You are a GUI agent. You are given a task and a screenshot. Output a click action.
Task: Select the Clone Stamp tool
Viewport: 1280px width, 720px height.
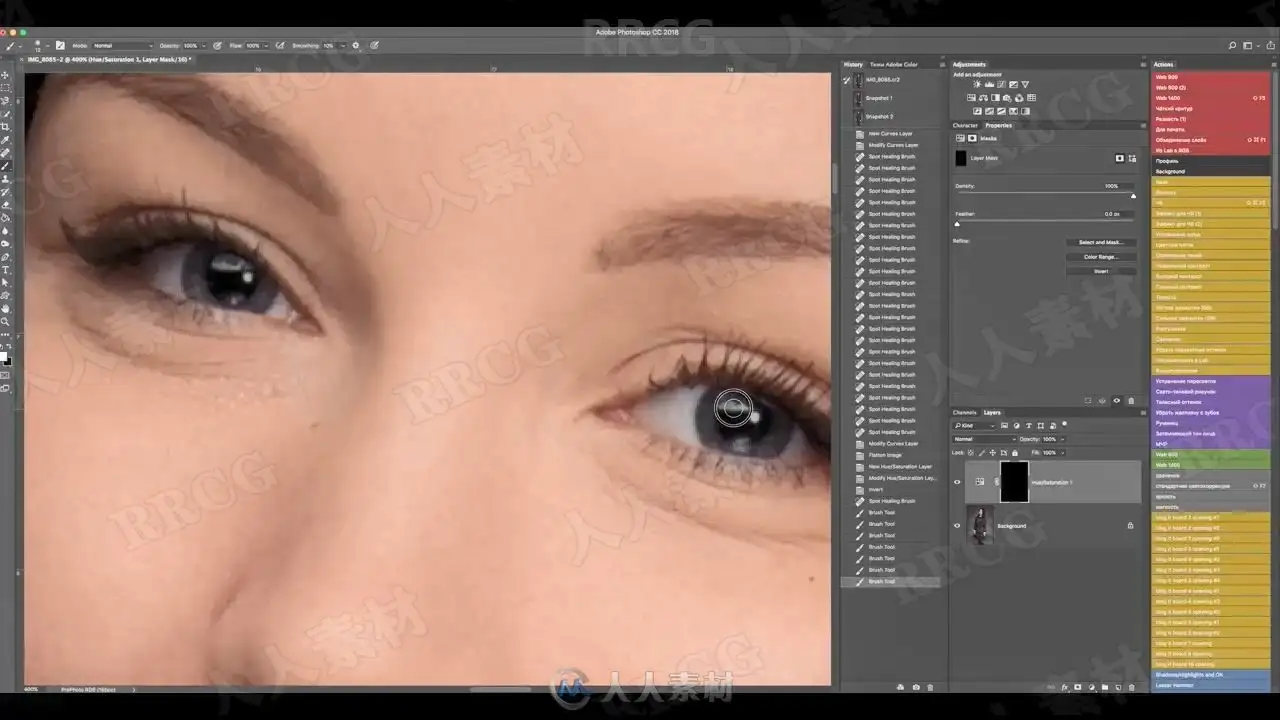[5, 179]
